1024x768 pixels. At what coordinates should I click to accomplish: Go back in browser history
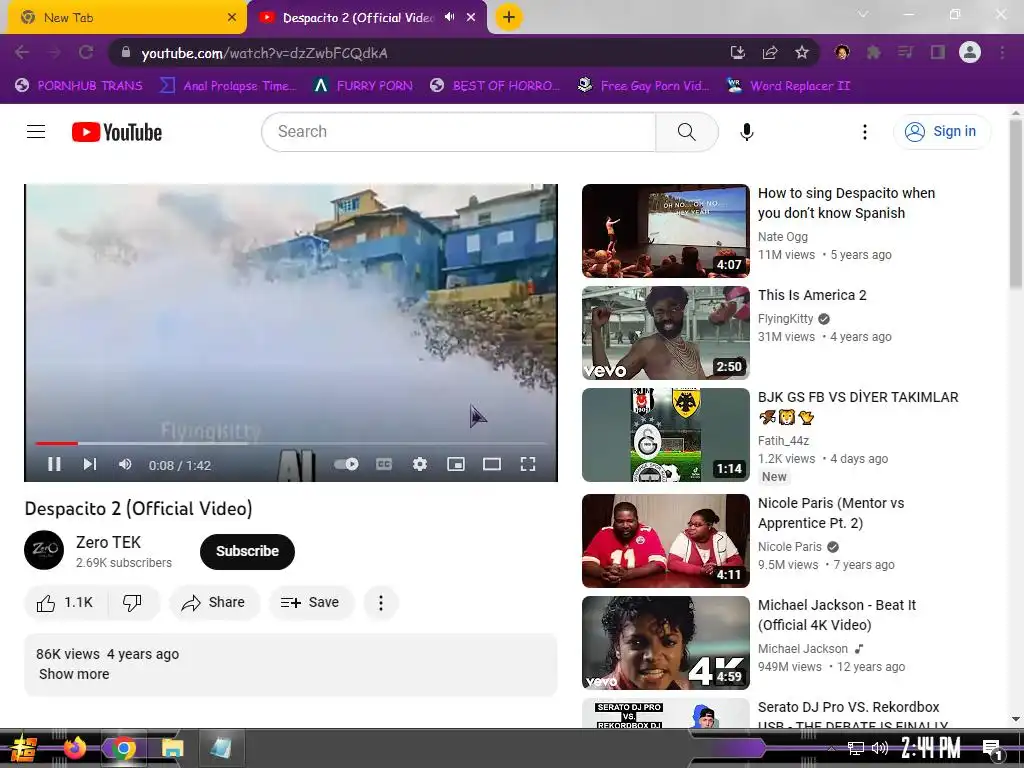click(22, 52)
